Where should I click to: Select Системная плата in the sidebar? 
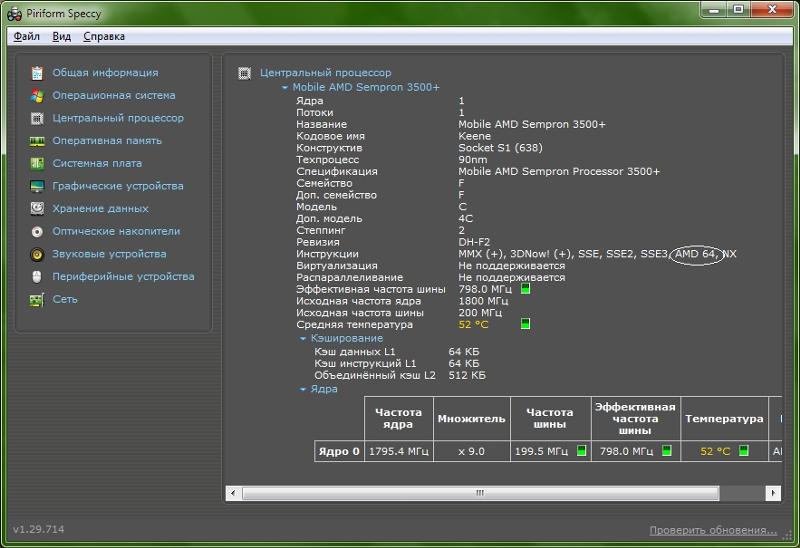pos(97,163)
